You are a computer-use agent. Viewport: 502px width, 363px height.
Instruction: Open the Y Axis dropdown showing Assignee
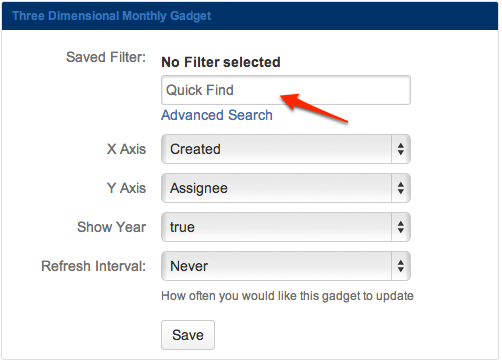coord(286,188)
